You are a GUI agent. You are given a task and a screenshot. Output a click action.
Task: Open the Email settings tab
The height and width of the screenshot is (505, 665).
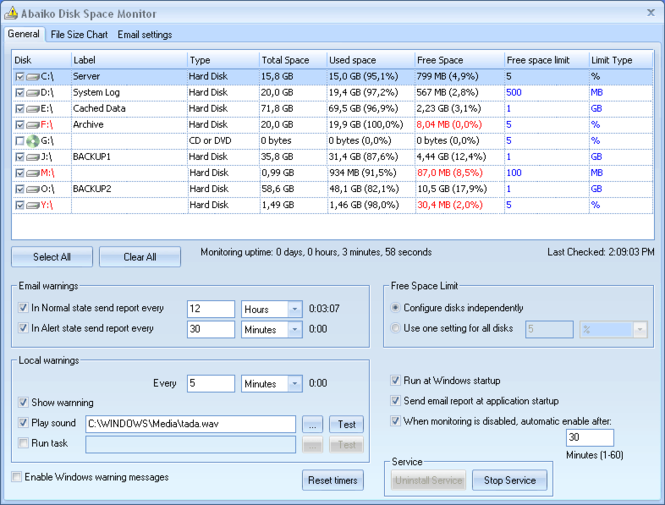(x=144, y=35)
